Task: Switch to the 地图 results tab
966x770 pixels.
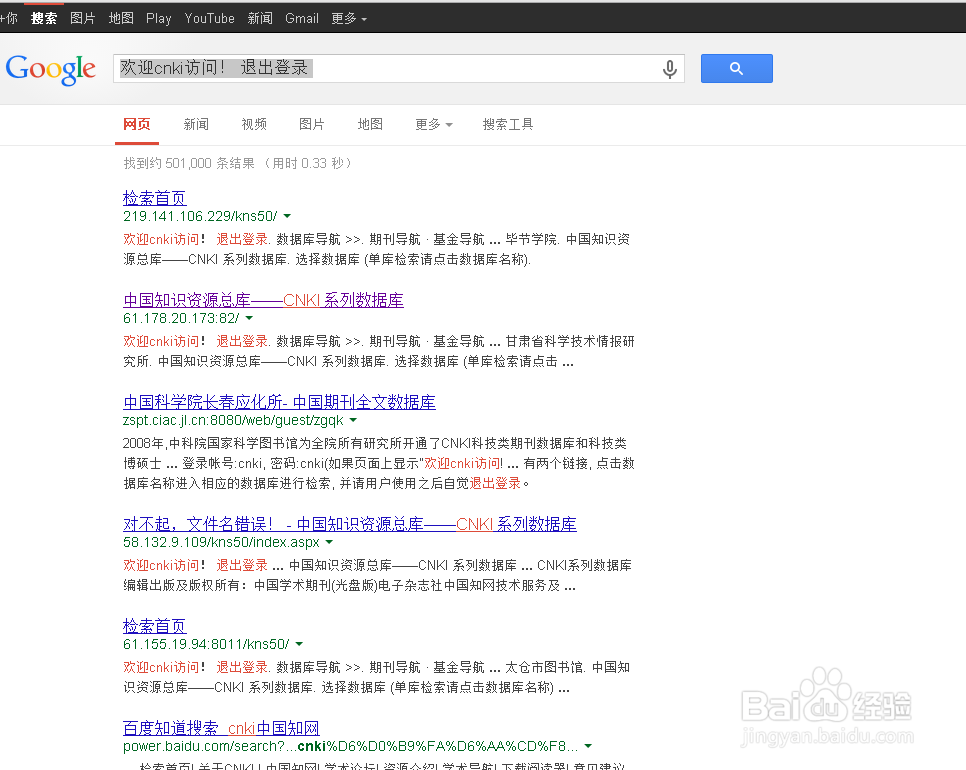Action: tap(370, 124)
